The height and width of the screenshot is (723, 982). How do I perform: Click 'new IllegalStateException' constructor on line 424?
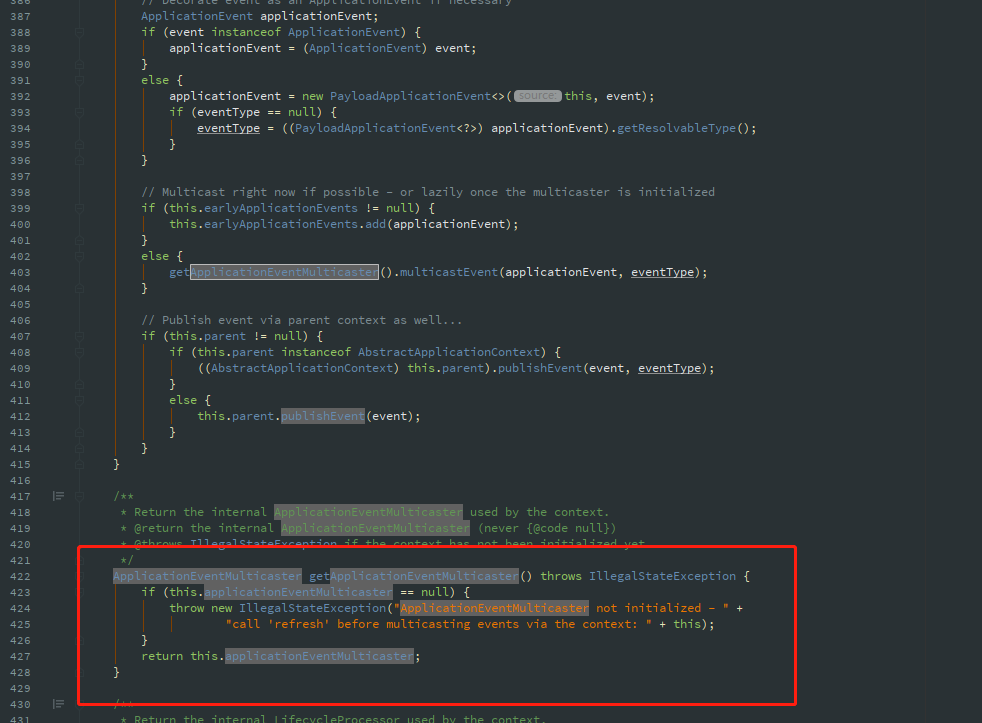click(x=298, y=608)
